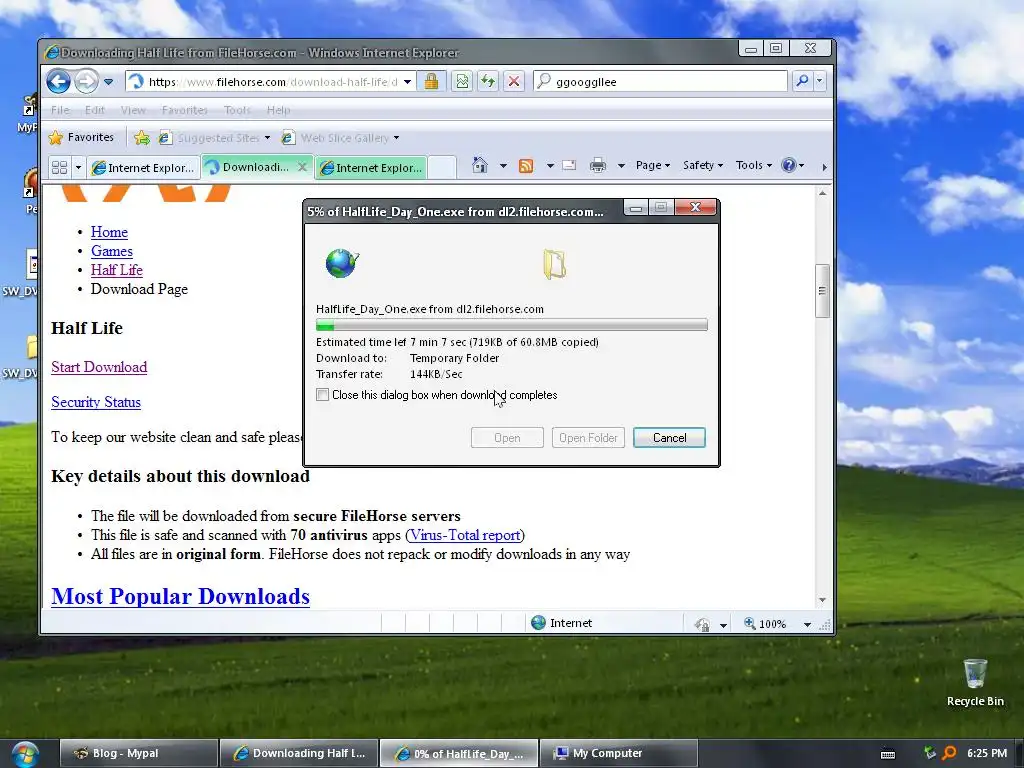Open the Virus-Total report link
The image size is (1024, 768).
click(x=465, y=535)
